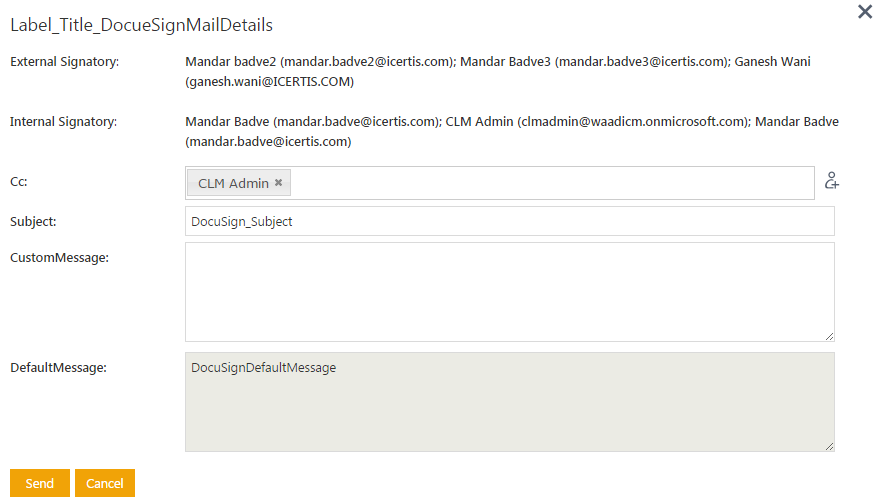The height and width of the screenshot is (503, 874).
Task: Click the Label_Title_DocueSignMailDetails heading
Action: (x=141, y=24)
